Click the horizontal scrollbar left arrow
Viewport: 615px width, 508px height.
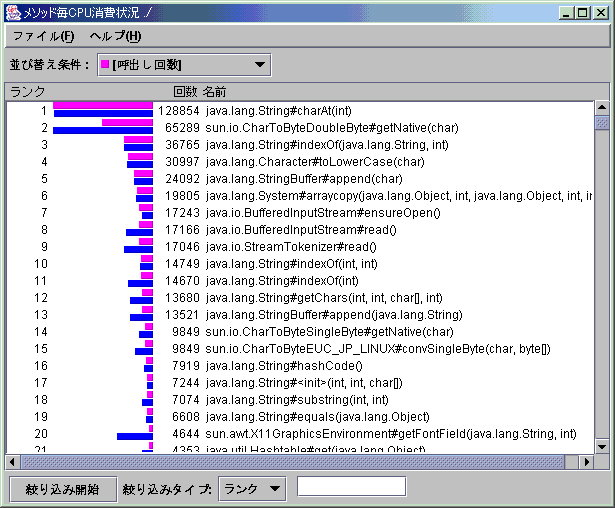point(12,462)
